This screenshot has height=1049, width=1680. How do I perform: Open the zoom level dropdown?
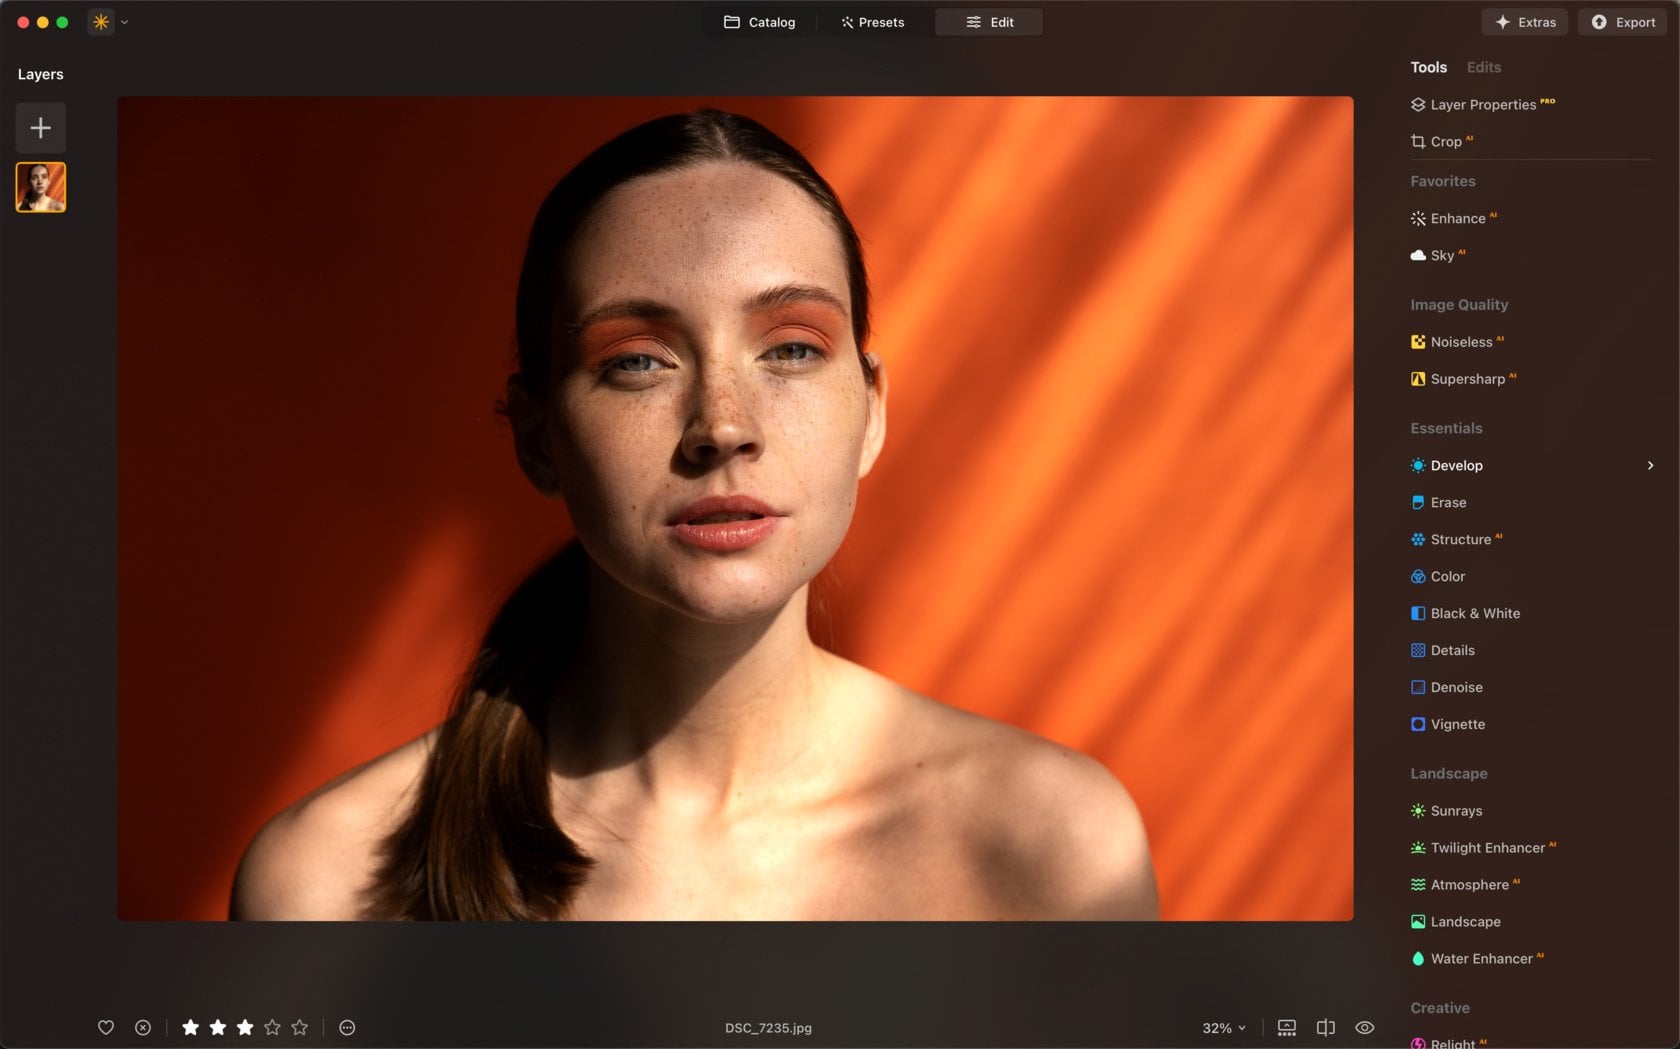tap(1222, 1027)
